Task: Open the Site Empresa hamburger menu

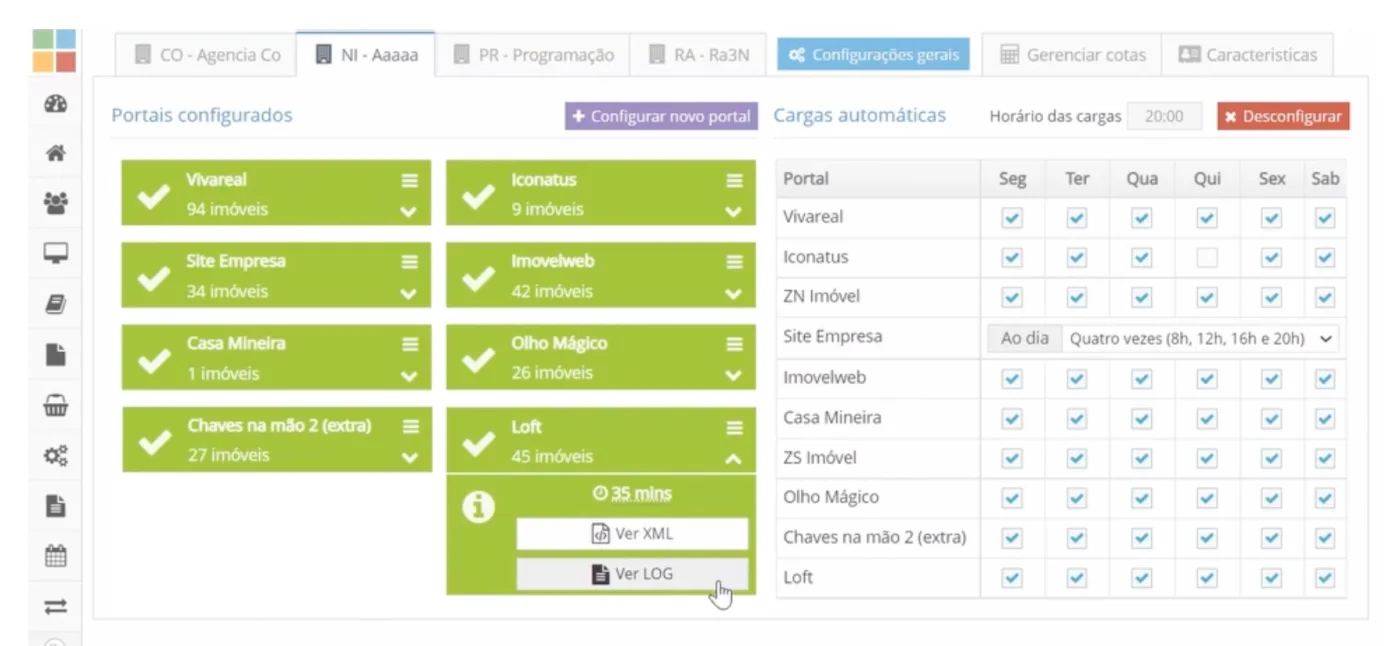Action: [x=410, y=262]
